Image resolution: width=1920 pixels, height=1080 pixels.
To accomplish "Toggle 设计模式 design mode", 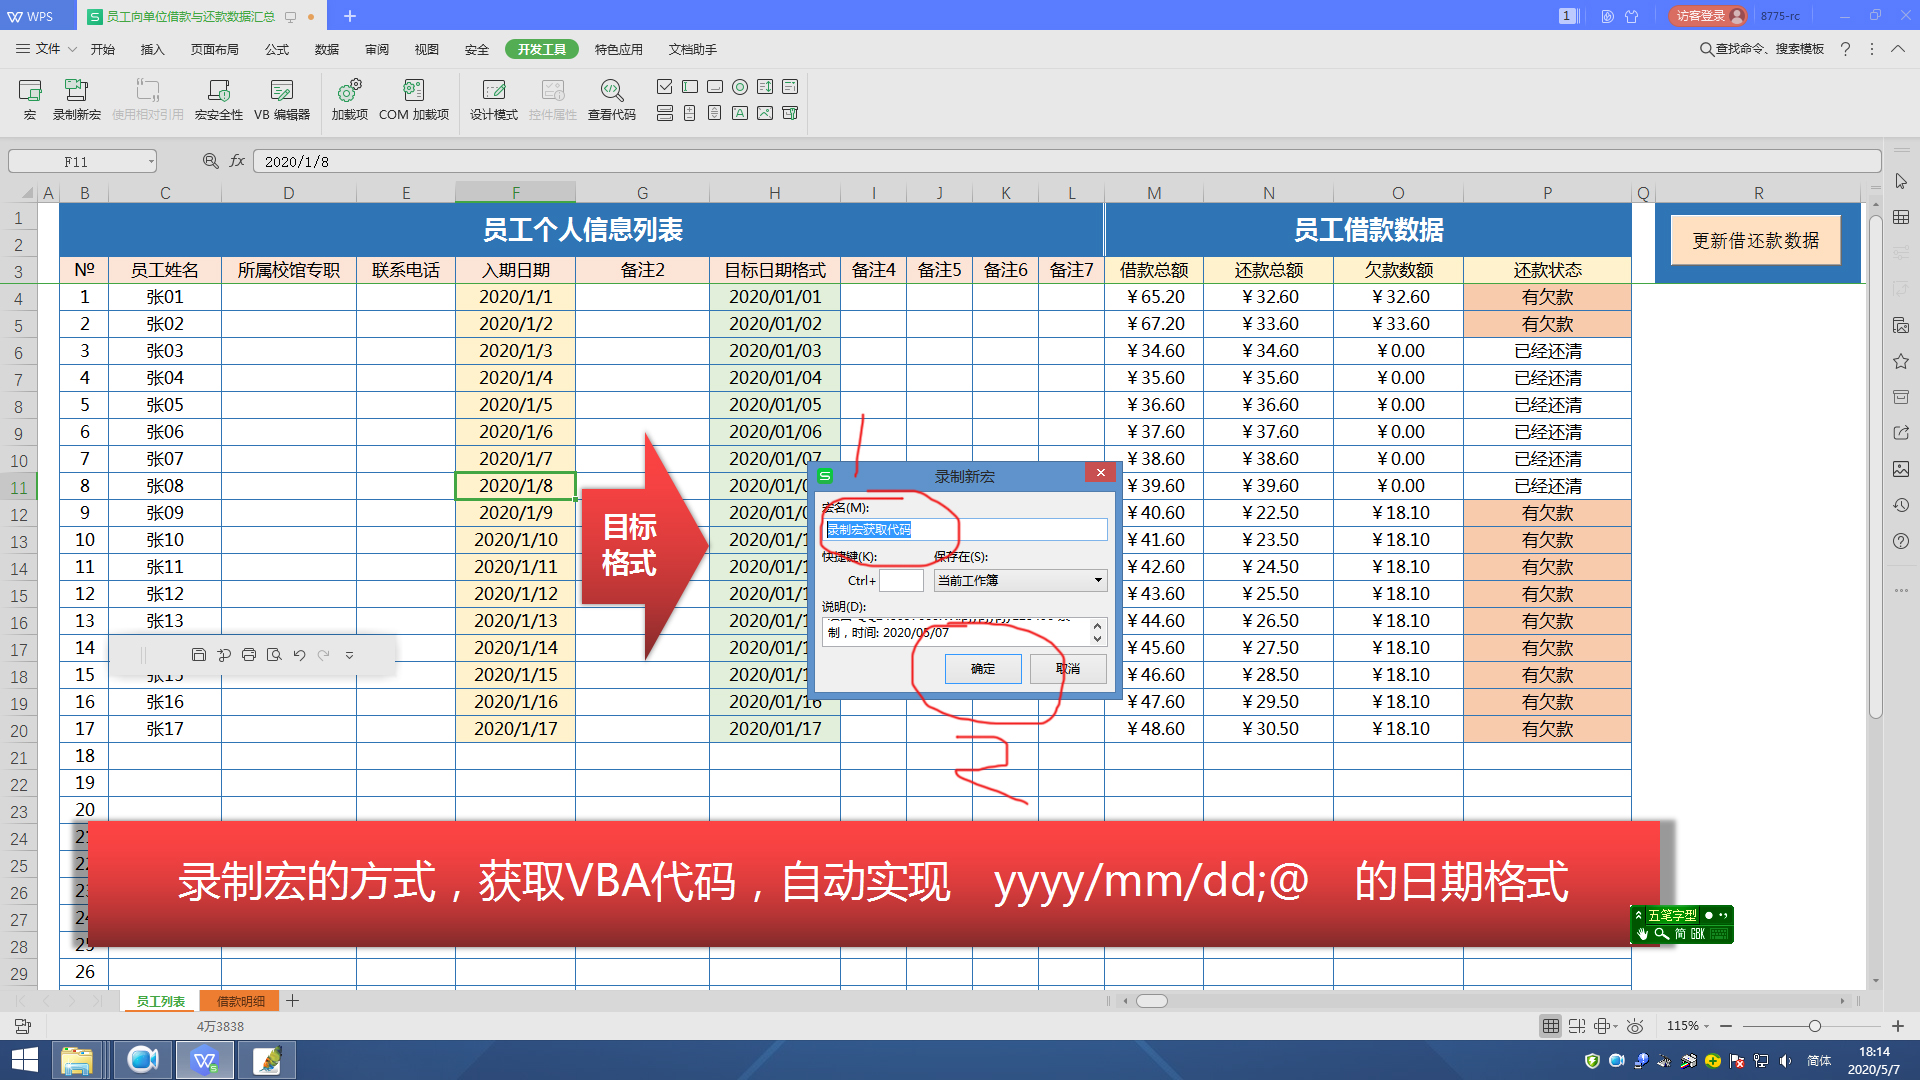I will pos(493,99).
